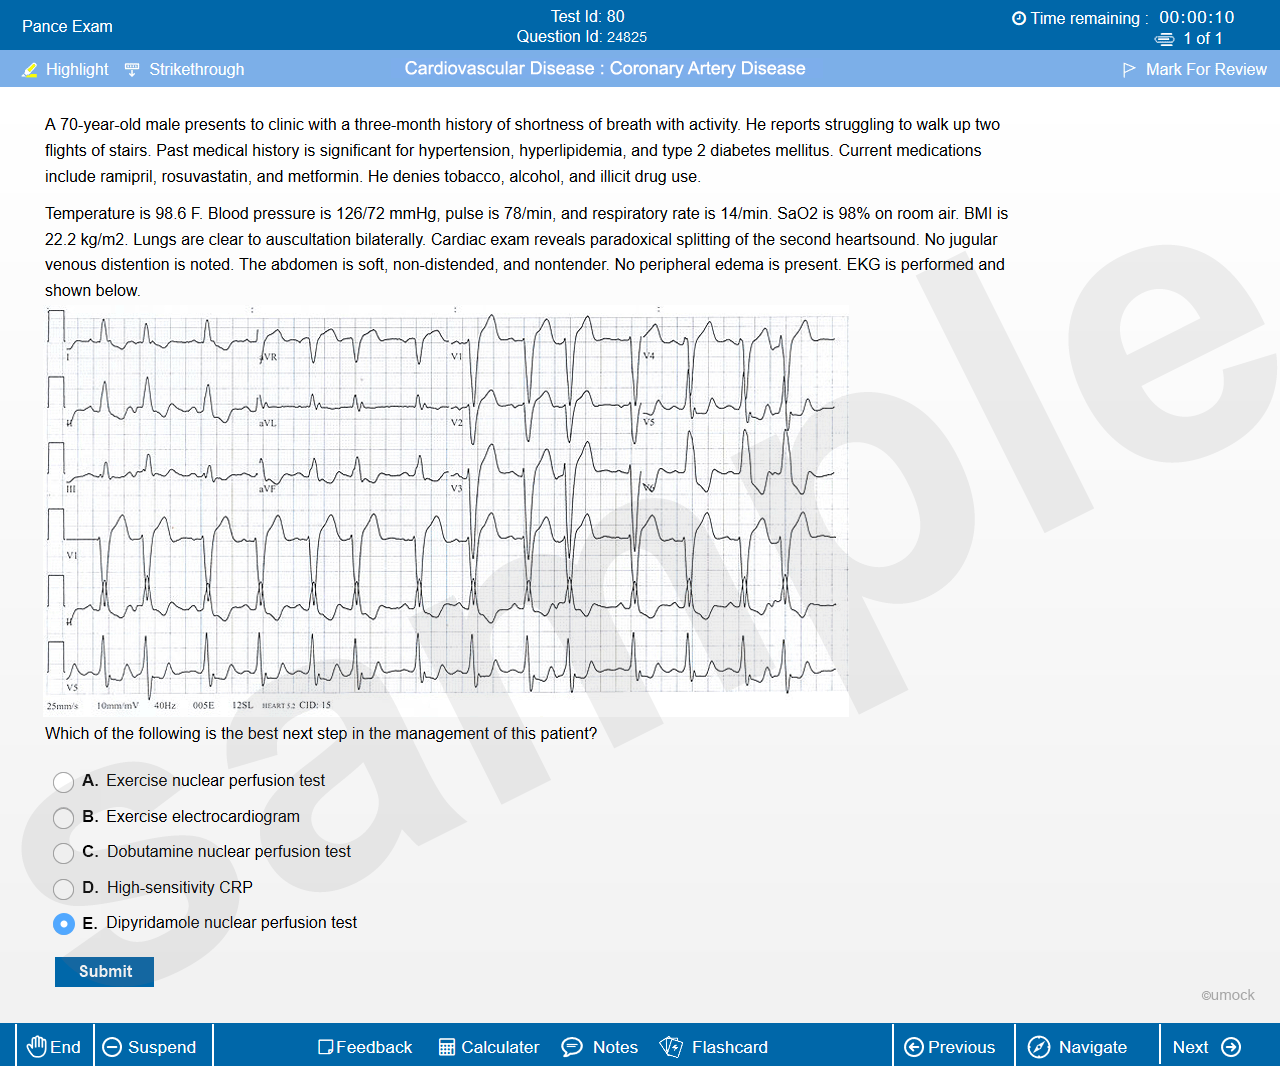Select option E Dipyridamole nuclear perfusion test
Screen dimensions: 1280x1066
point(64,924)
